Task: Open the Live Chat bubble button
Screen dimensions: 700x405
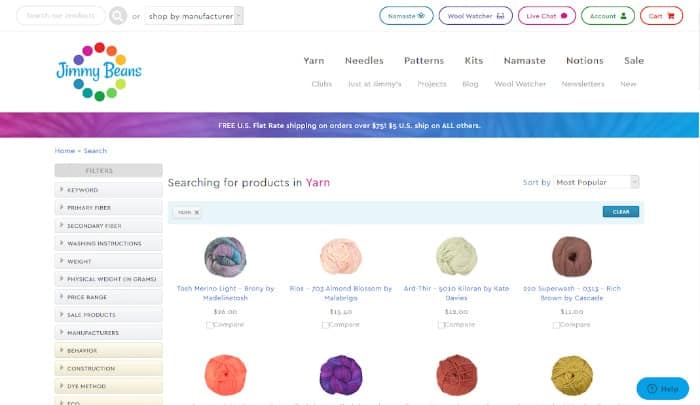Action: click(x=547, y=16)
